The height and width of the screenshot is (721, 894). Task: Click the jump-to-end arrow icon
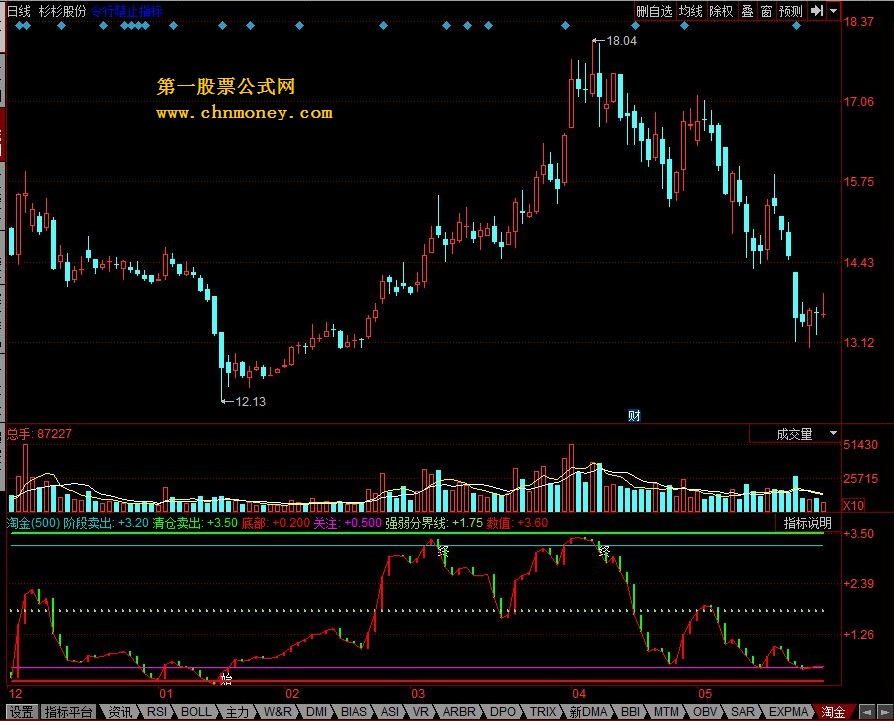click(x=817, y=11)
